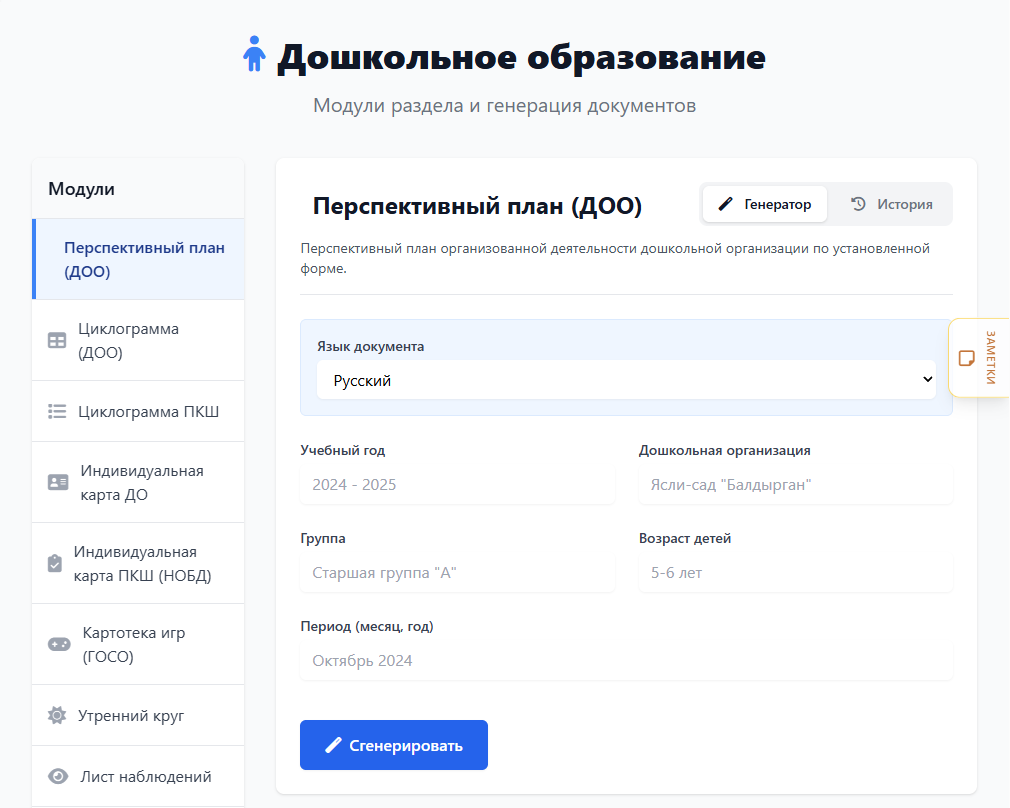Open the Лист наблюдений module

point(138,776)
